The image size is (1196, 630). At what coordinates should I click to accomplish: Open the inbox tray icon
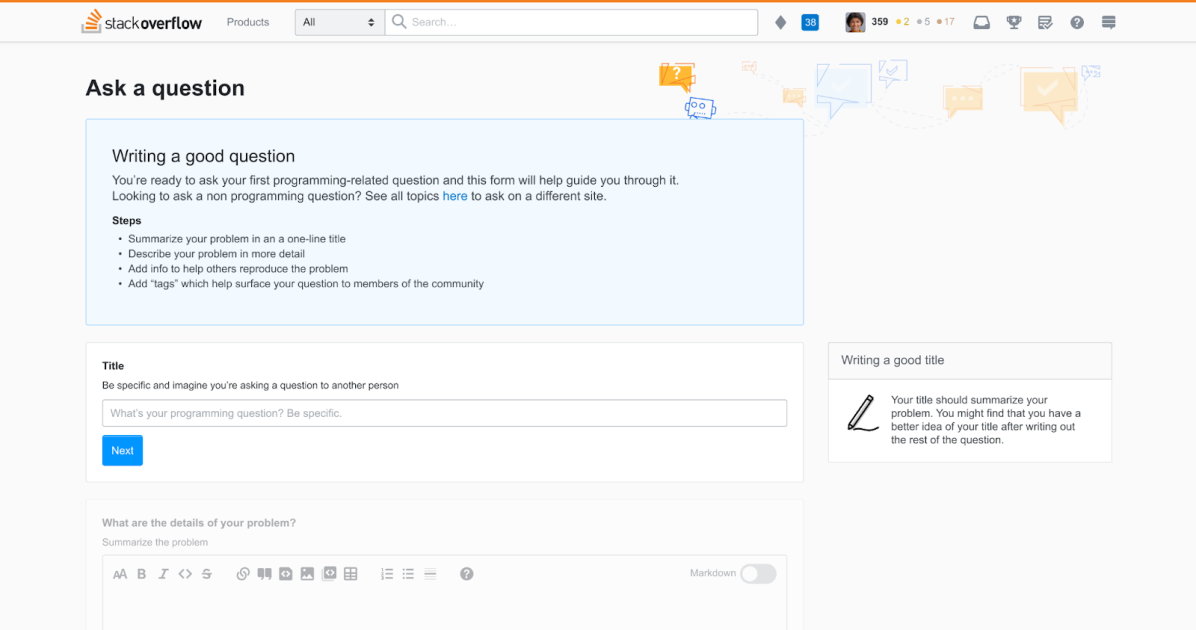point(982,22)
